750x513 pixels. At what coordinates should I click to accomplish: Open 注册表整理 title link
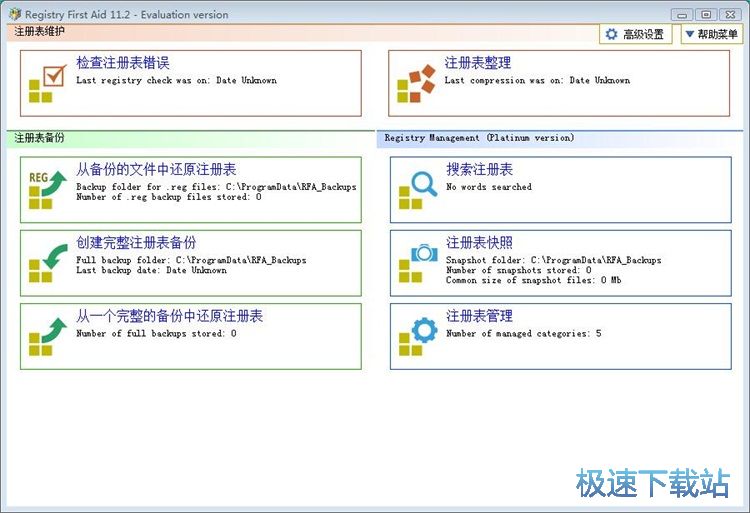point(477,63)
